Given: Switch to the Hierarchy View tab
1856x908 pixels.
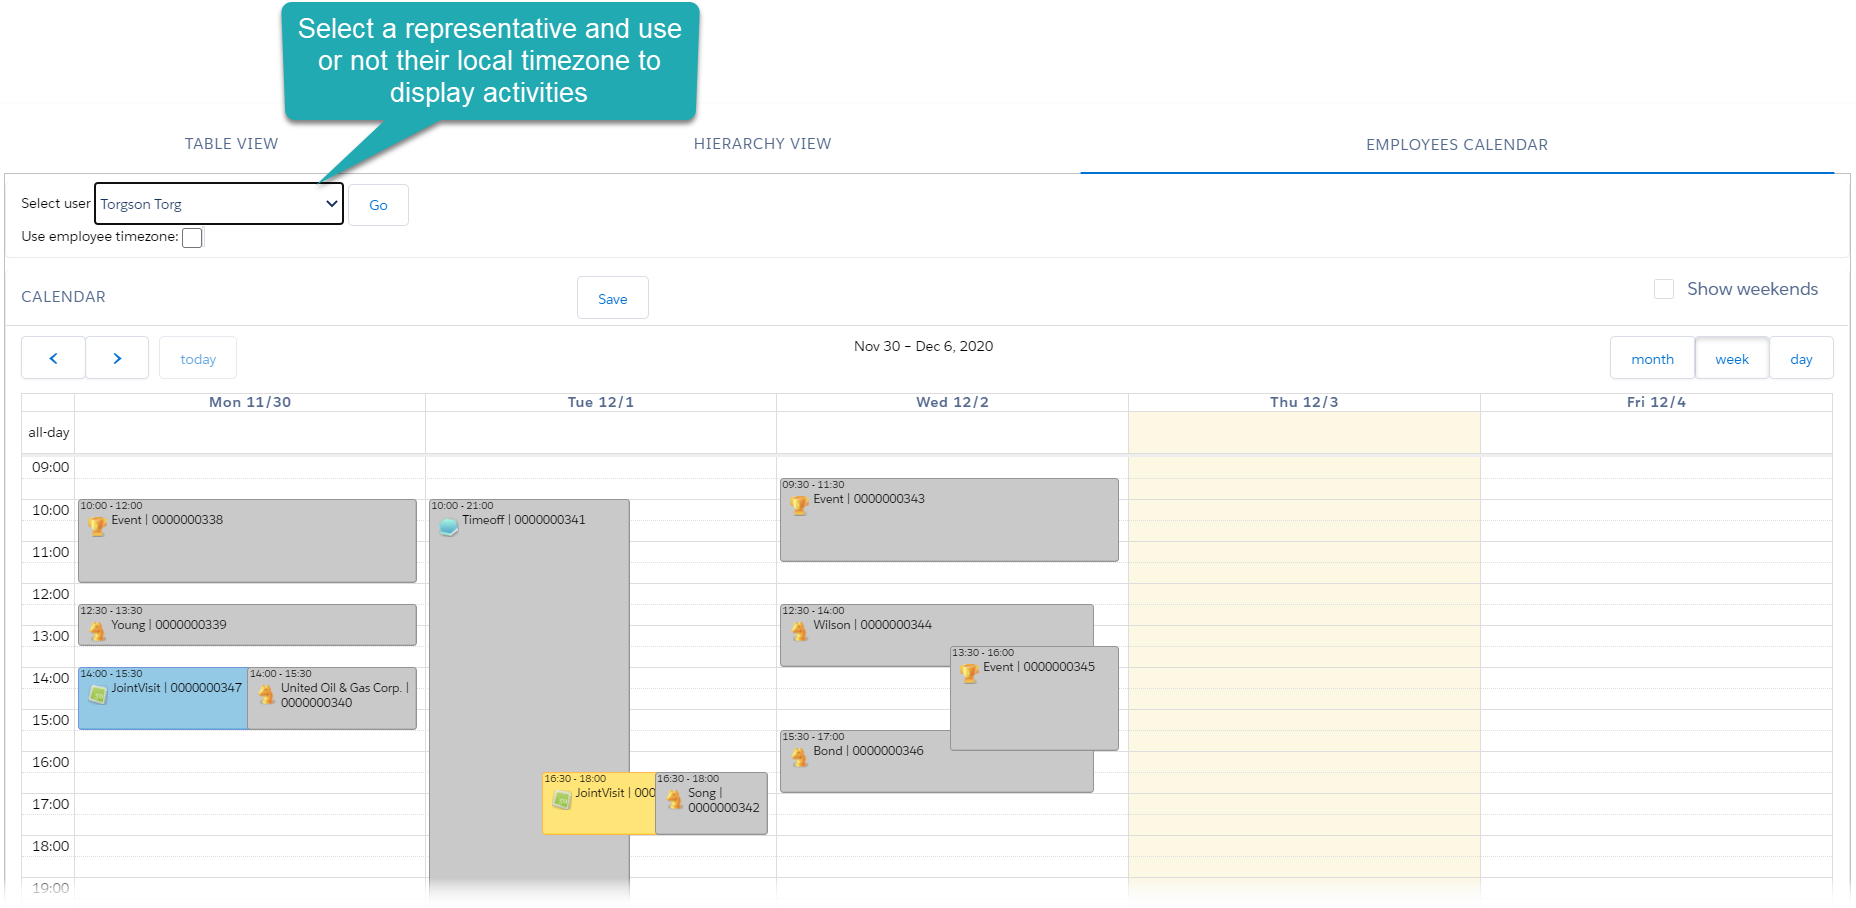Looking at the screenshot, I should [x=762, y=143].
